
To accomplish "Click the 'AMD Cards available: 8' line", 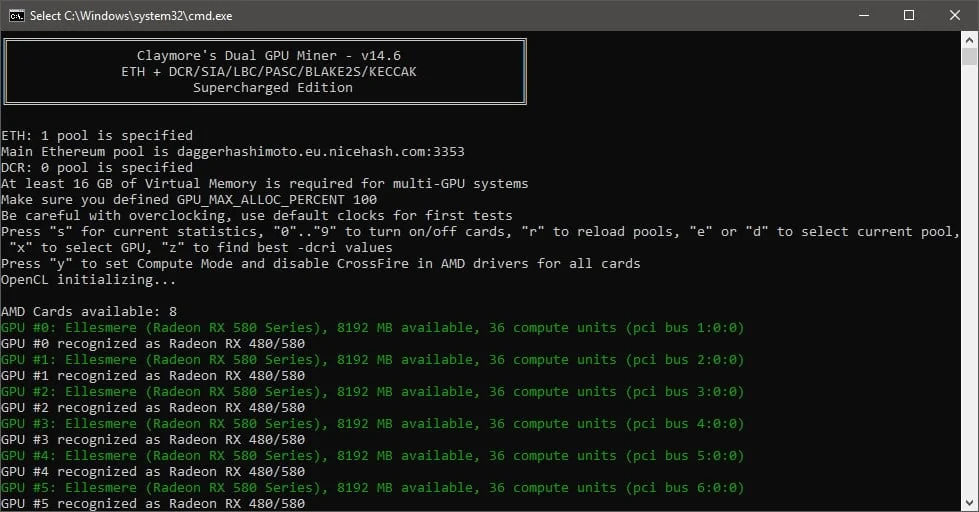I will click(x=89, y=311).
